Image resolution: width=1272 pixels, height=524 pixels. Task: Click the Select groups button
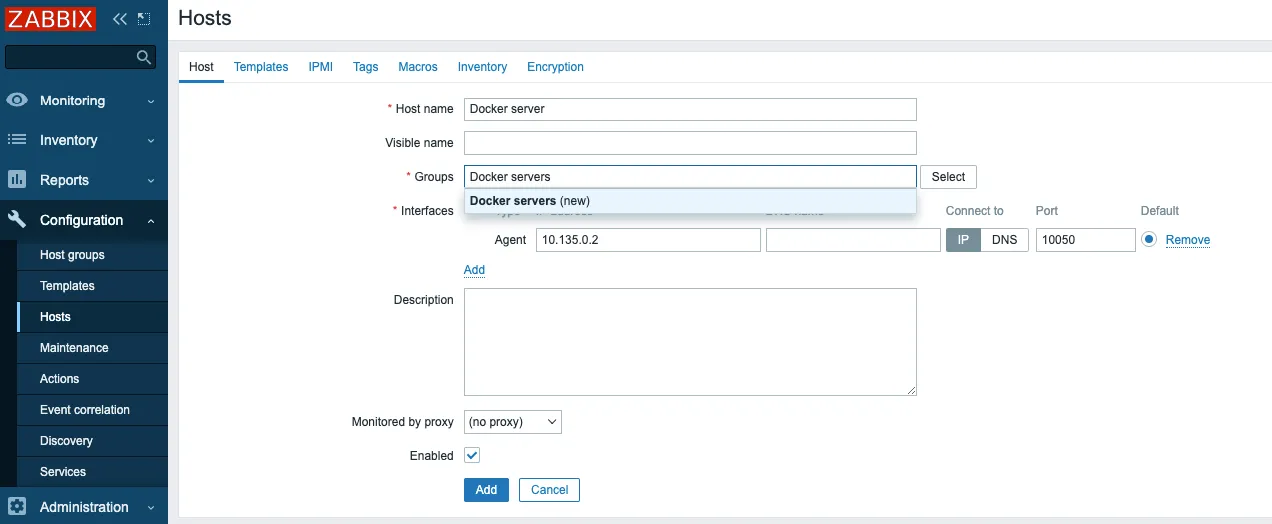[948, 177]
